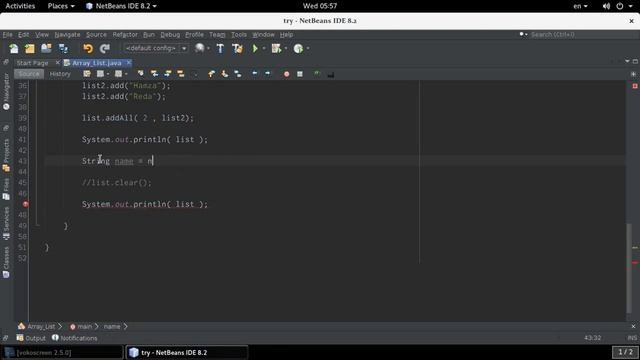The width and height of the screenshot is (640, 360).
Task: Open the Output panel at the bottom
Action: pyautogui.click(x=31, y=338)
